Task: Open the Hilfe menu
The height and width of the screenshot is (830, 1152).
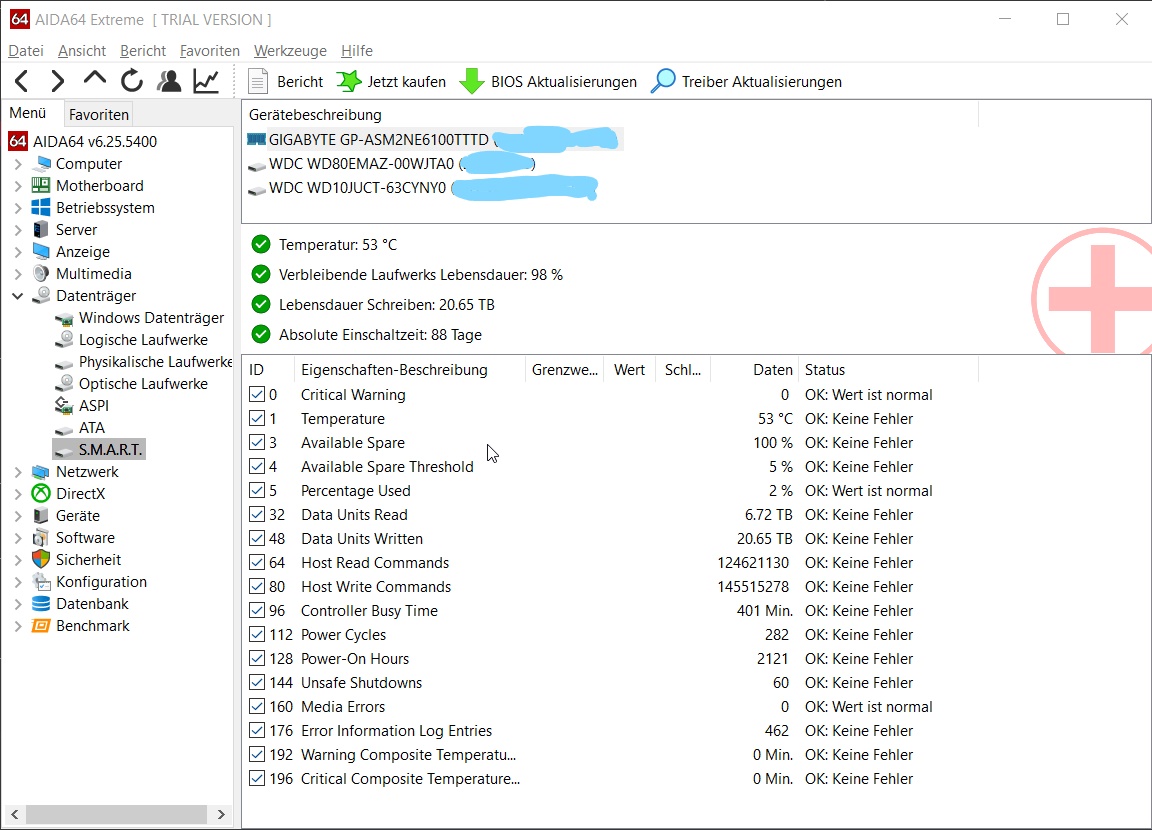Action: (356, 51)
